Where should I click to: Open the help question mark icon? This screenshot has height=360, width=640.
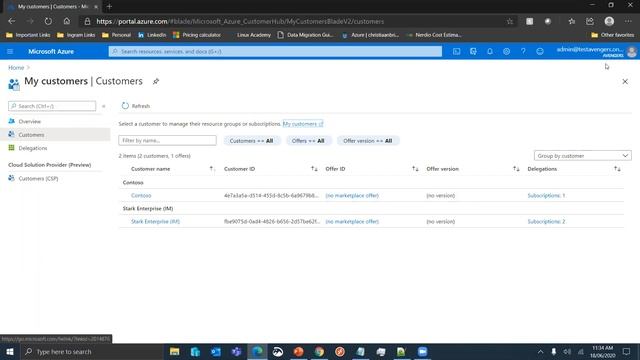(523, 51)
